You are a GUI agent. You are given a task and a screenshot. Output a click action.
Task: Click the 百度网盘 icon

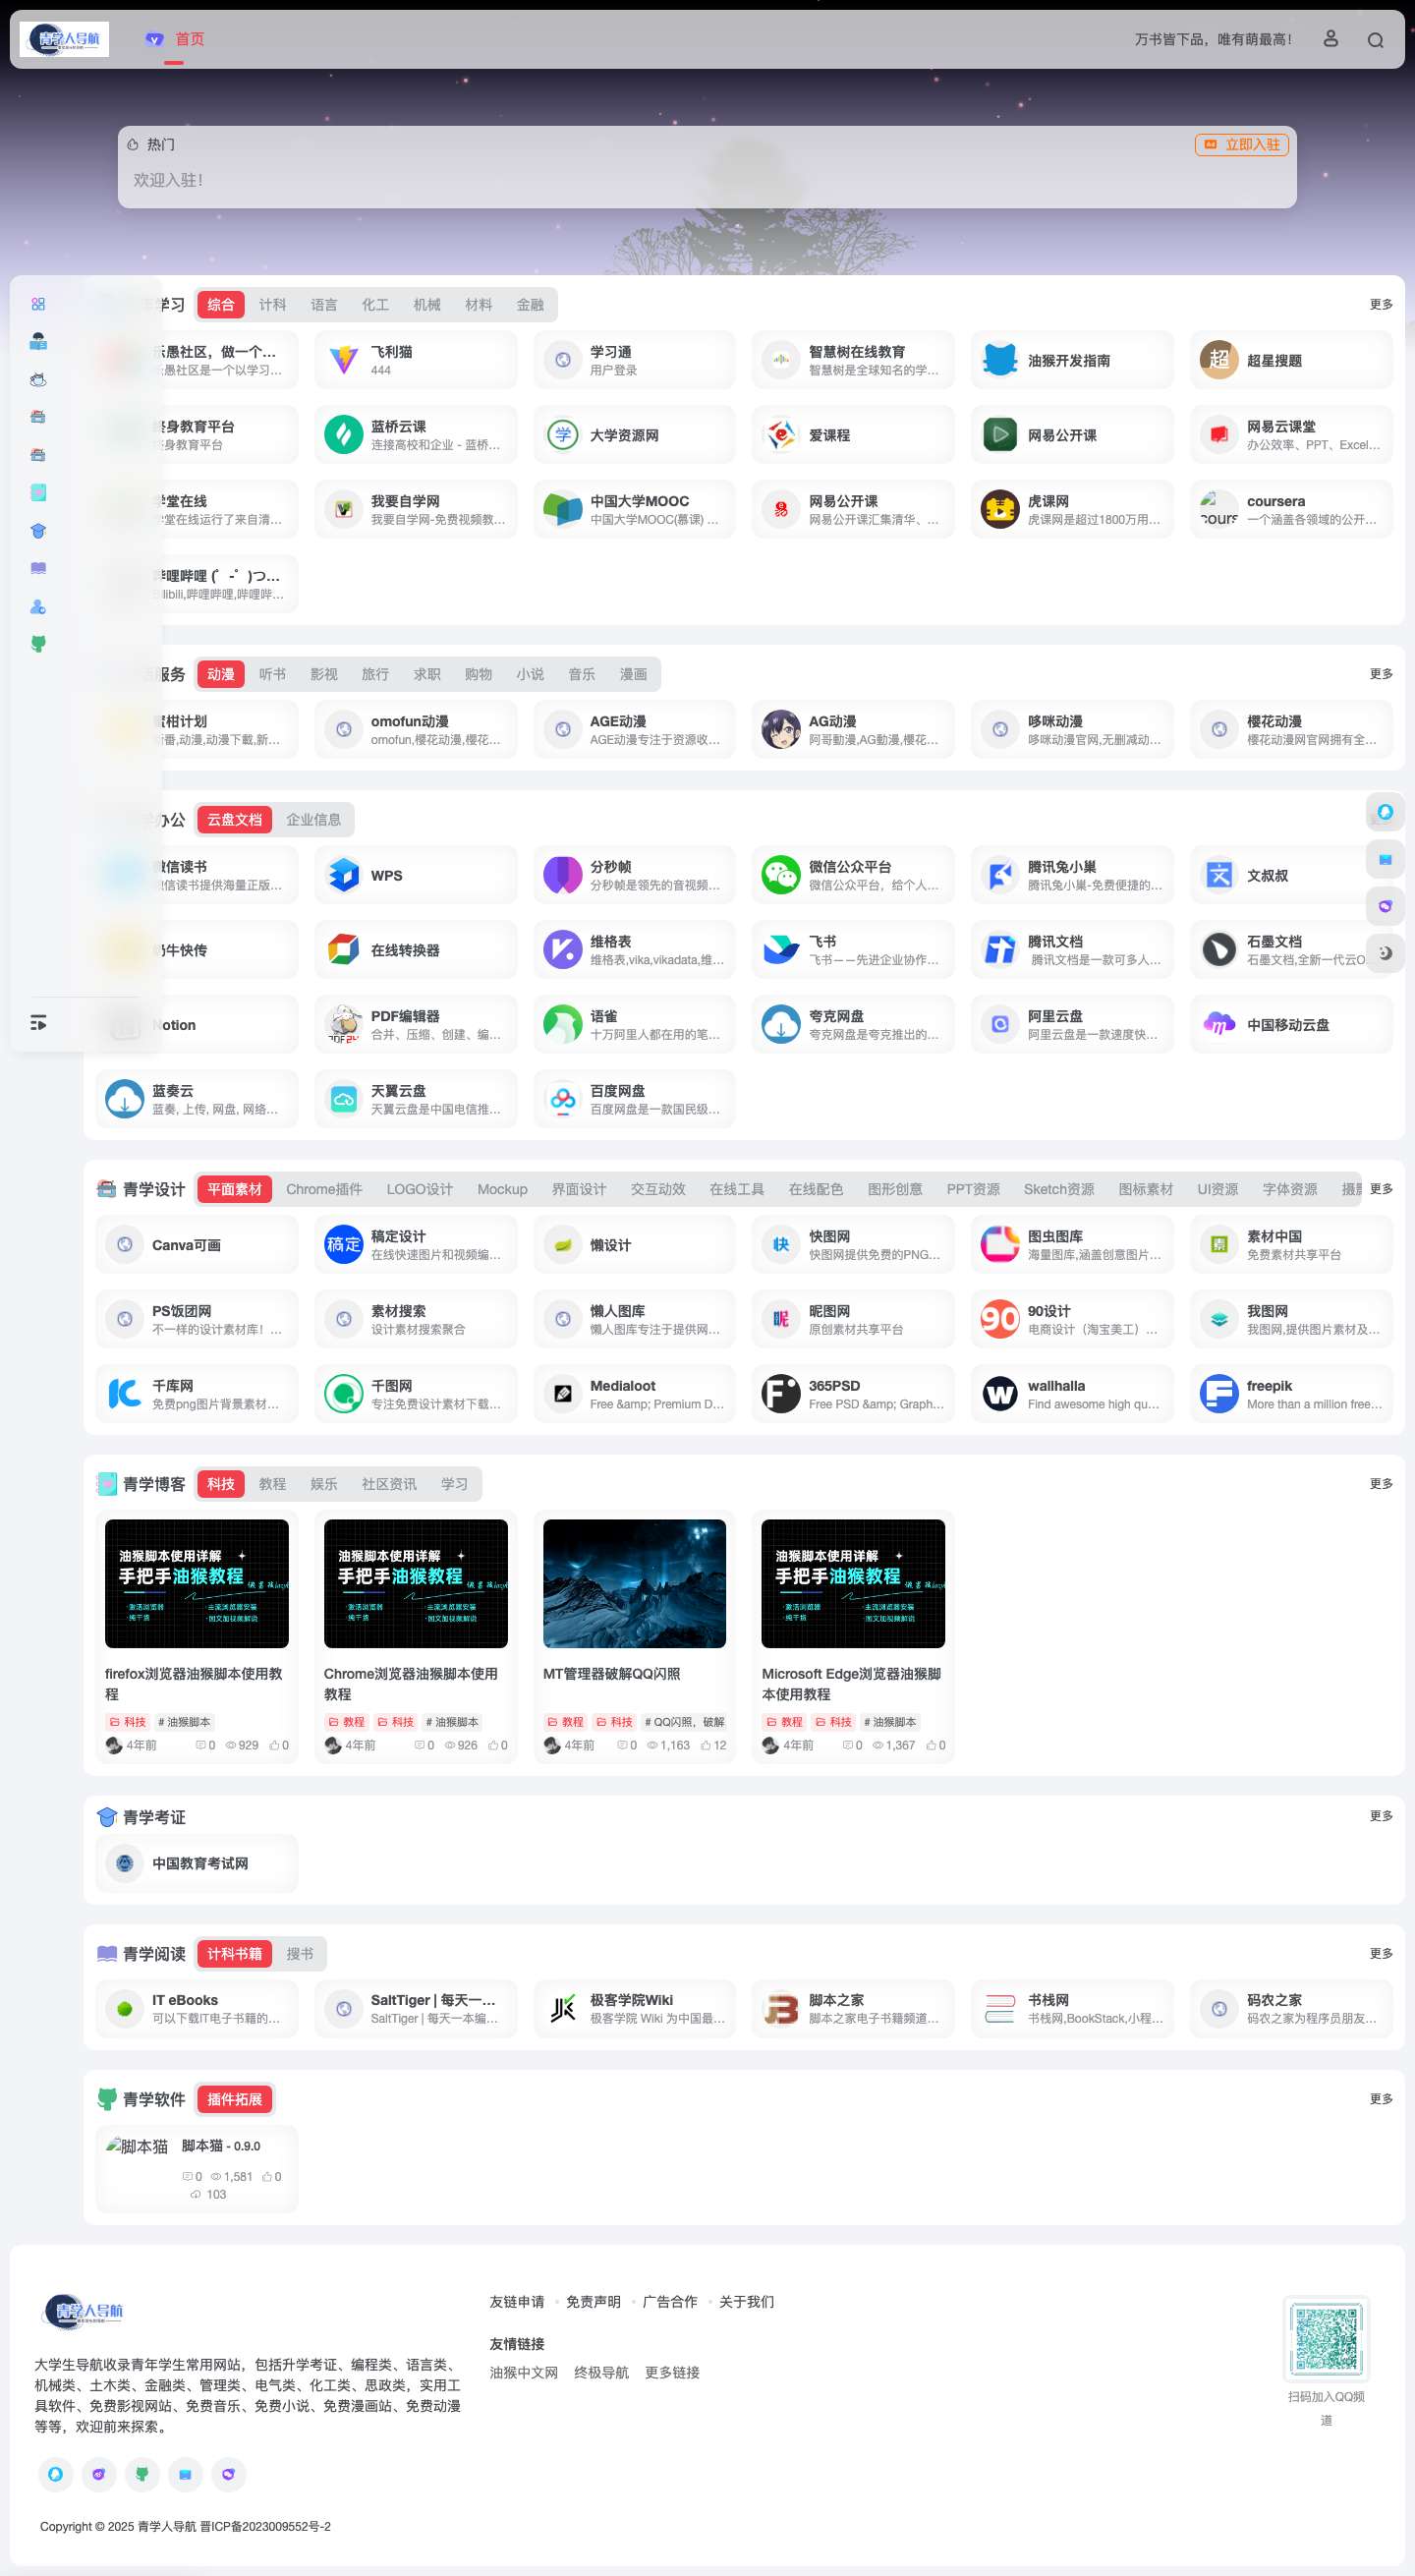[x=562, y=1100]
